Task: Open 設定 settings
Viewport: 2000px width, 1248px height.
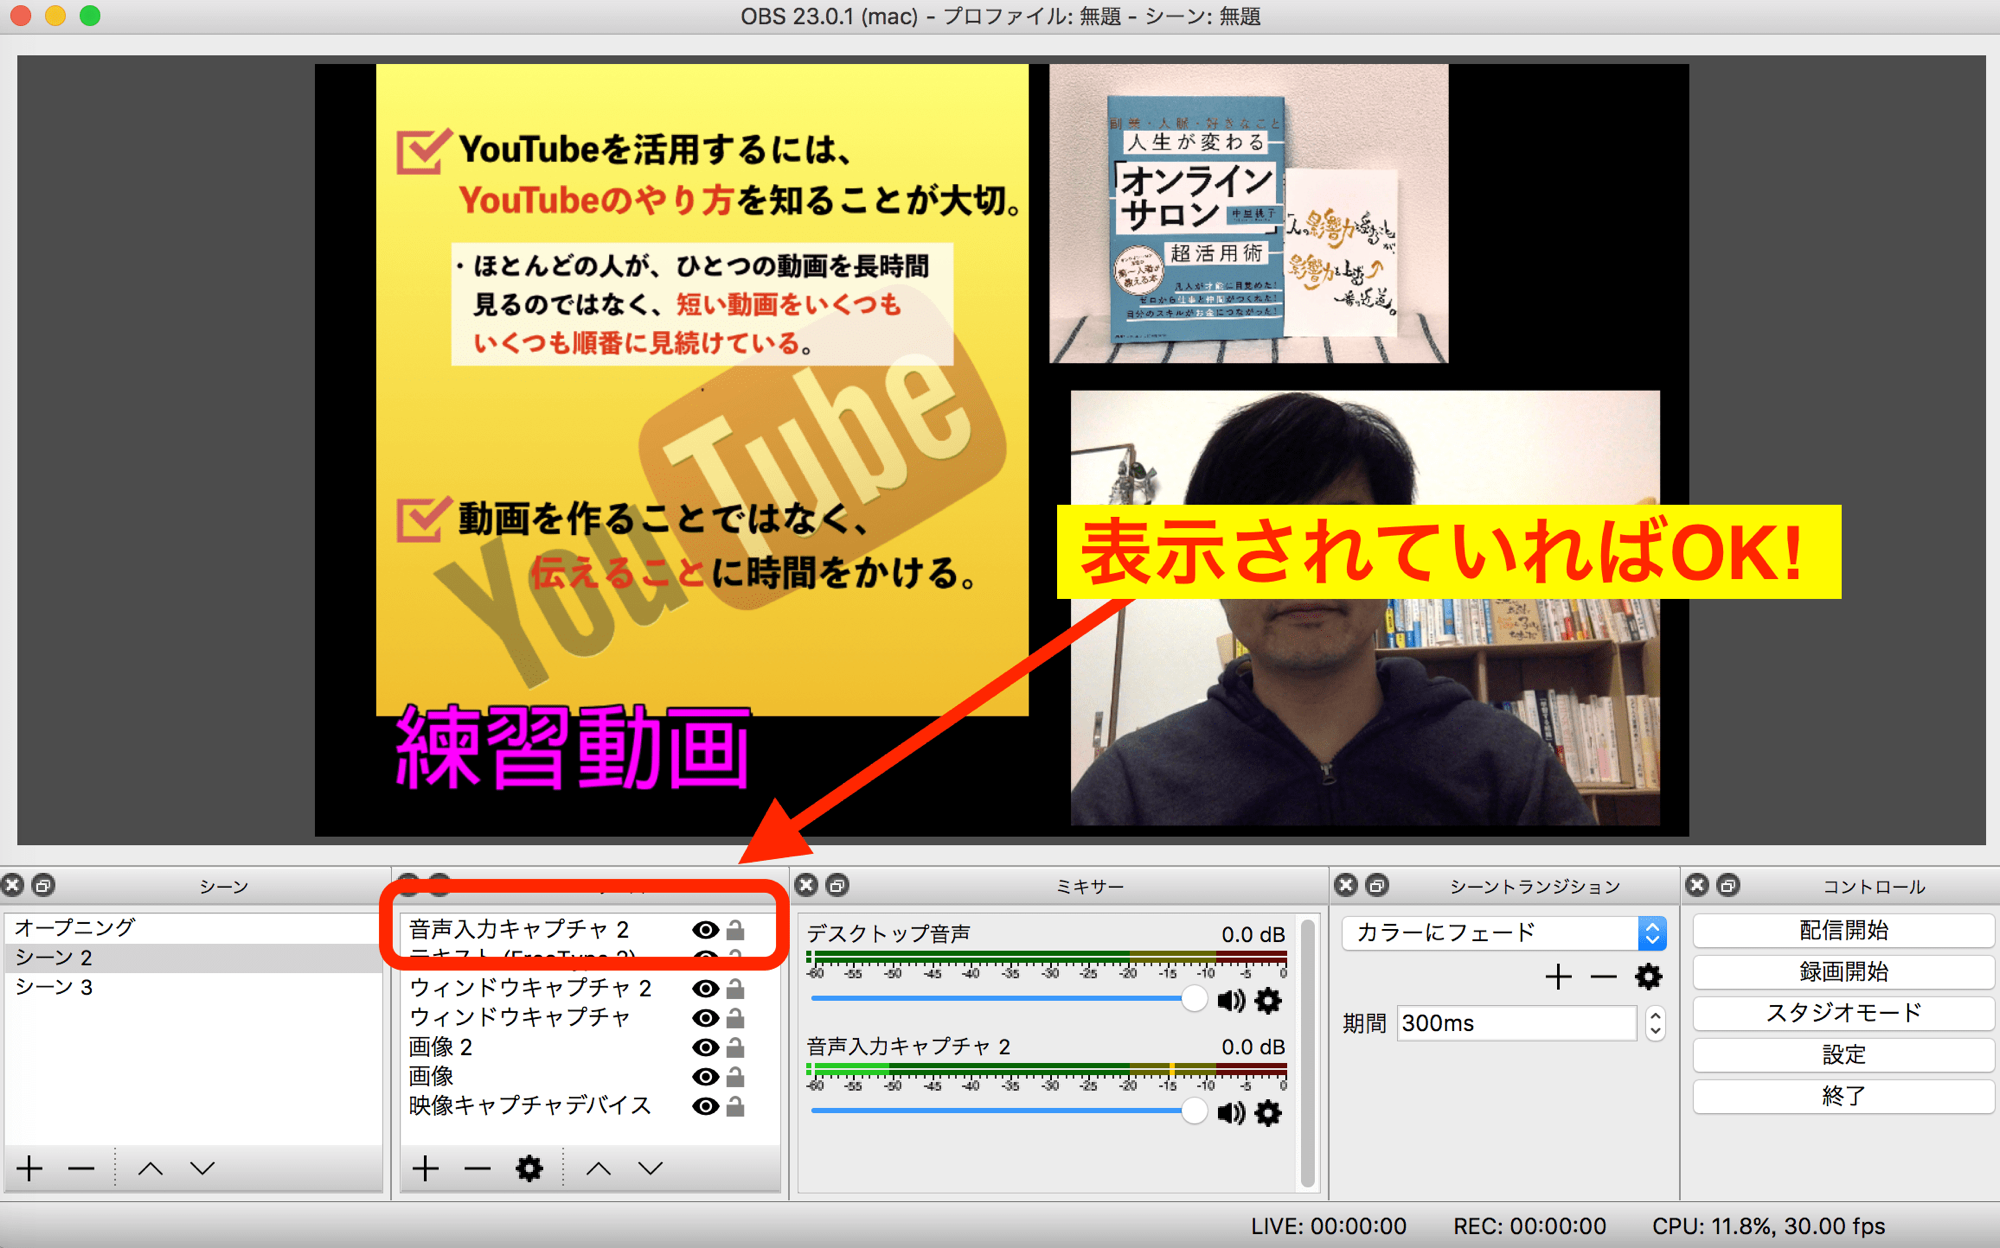Action: [1843, 1054]
